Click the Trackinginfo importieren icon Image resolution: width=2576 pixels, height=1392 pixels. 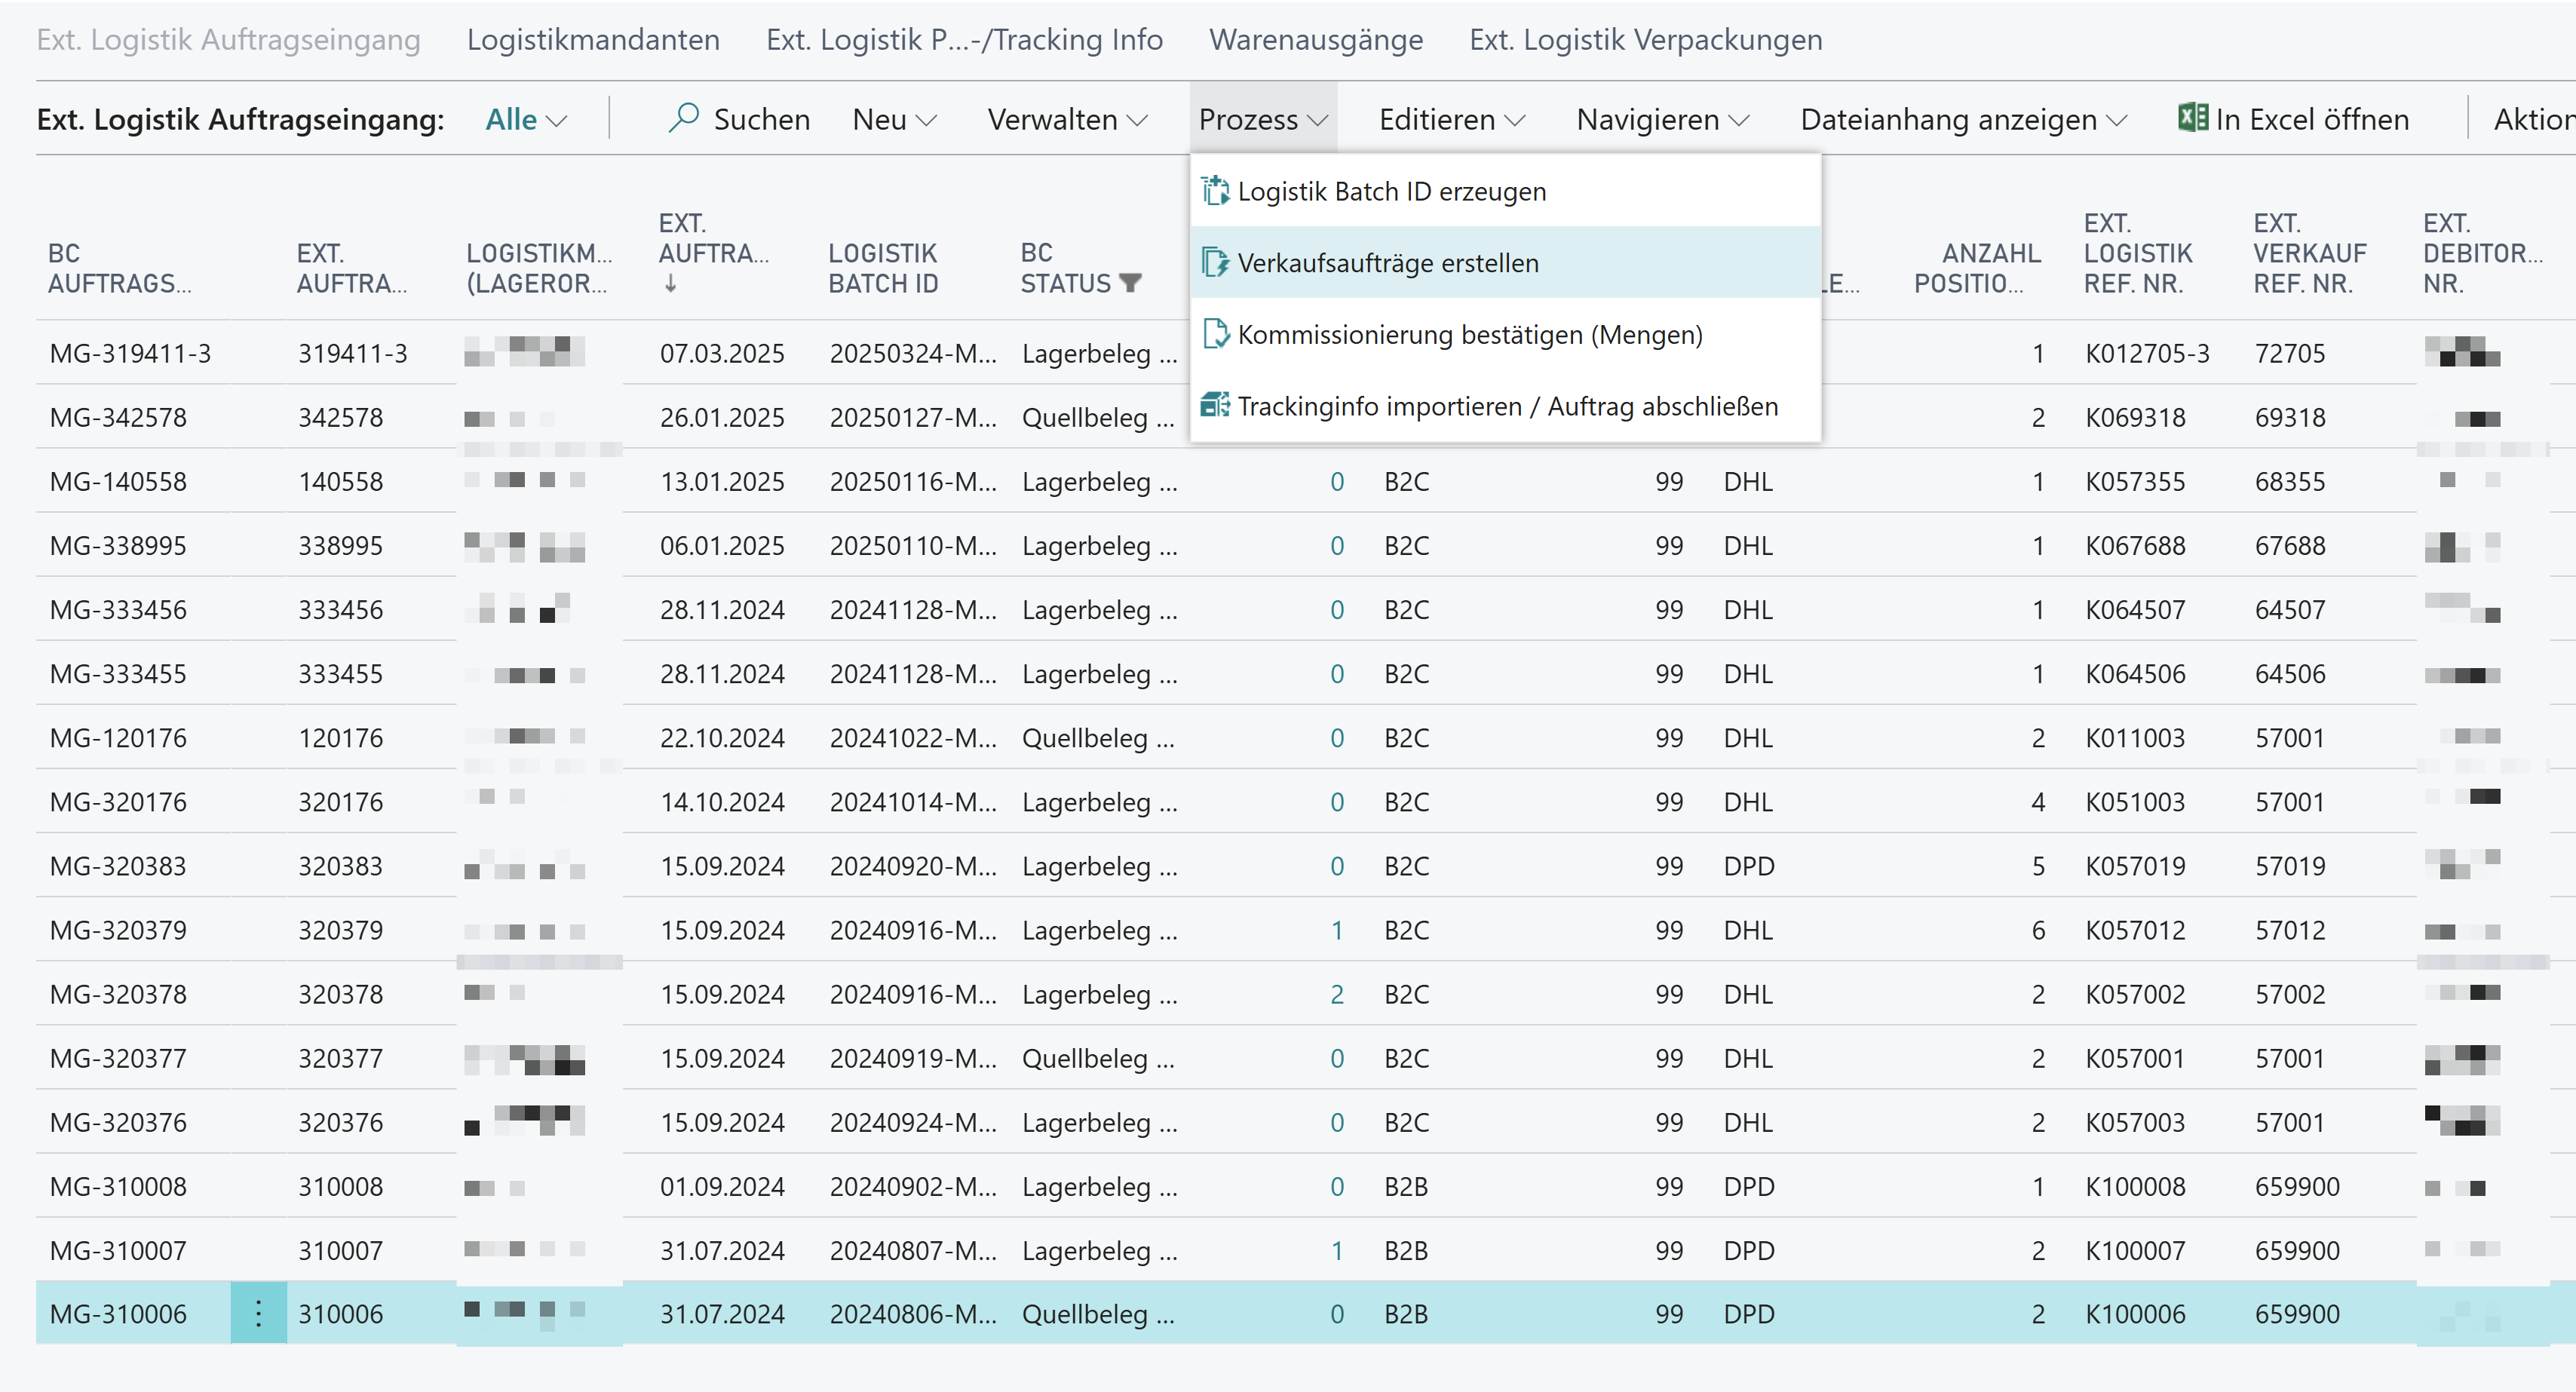pos(1215,406)
